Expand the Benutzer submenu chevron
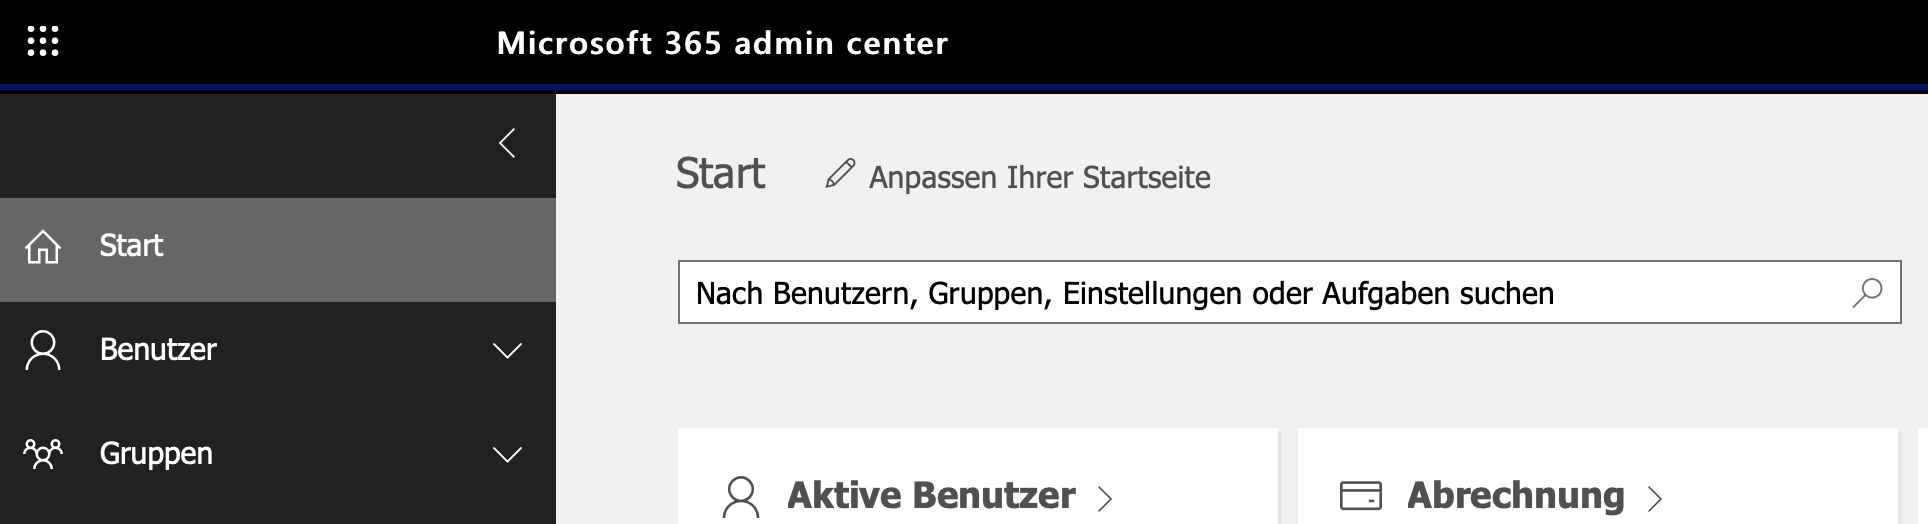 [507, 350]
